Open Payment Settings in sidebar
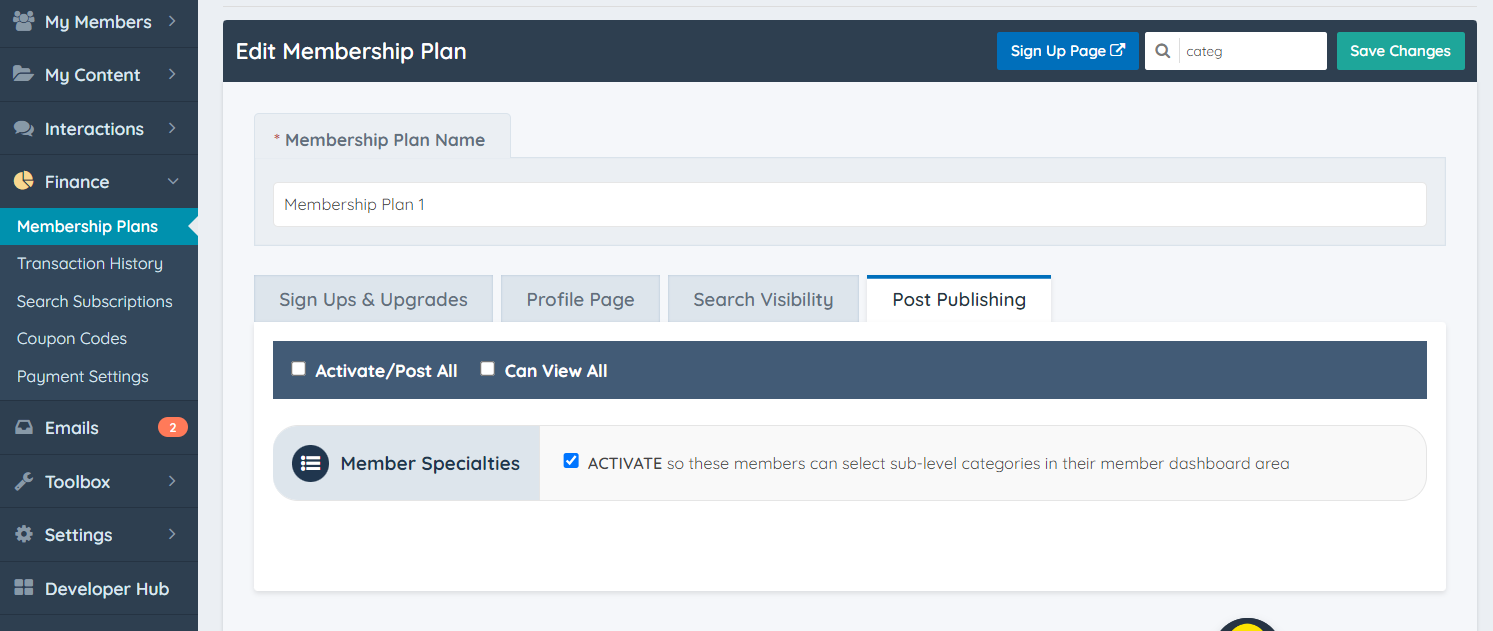1493x631 pixels. point(83,376)
